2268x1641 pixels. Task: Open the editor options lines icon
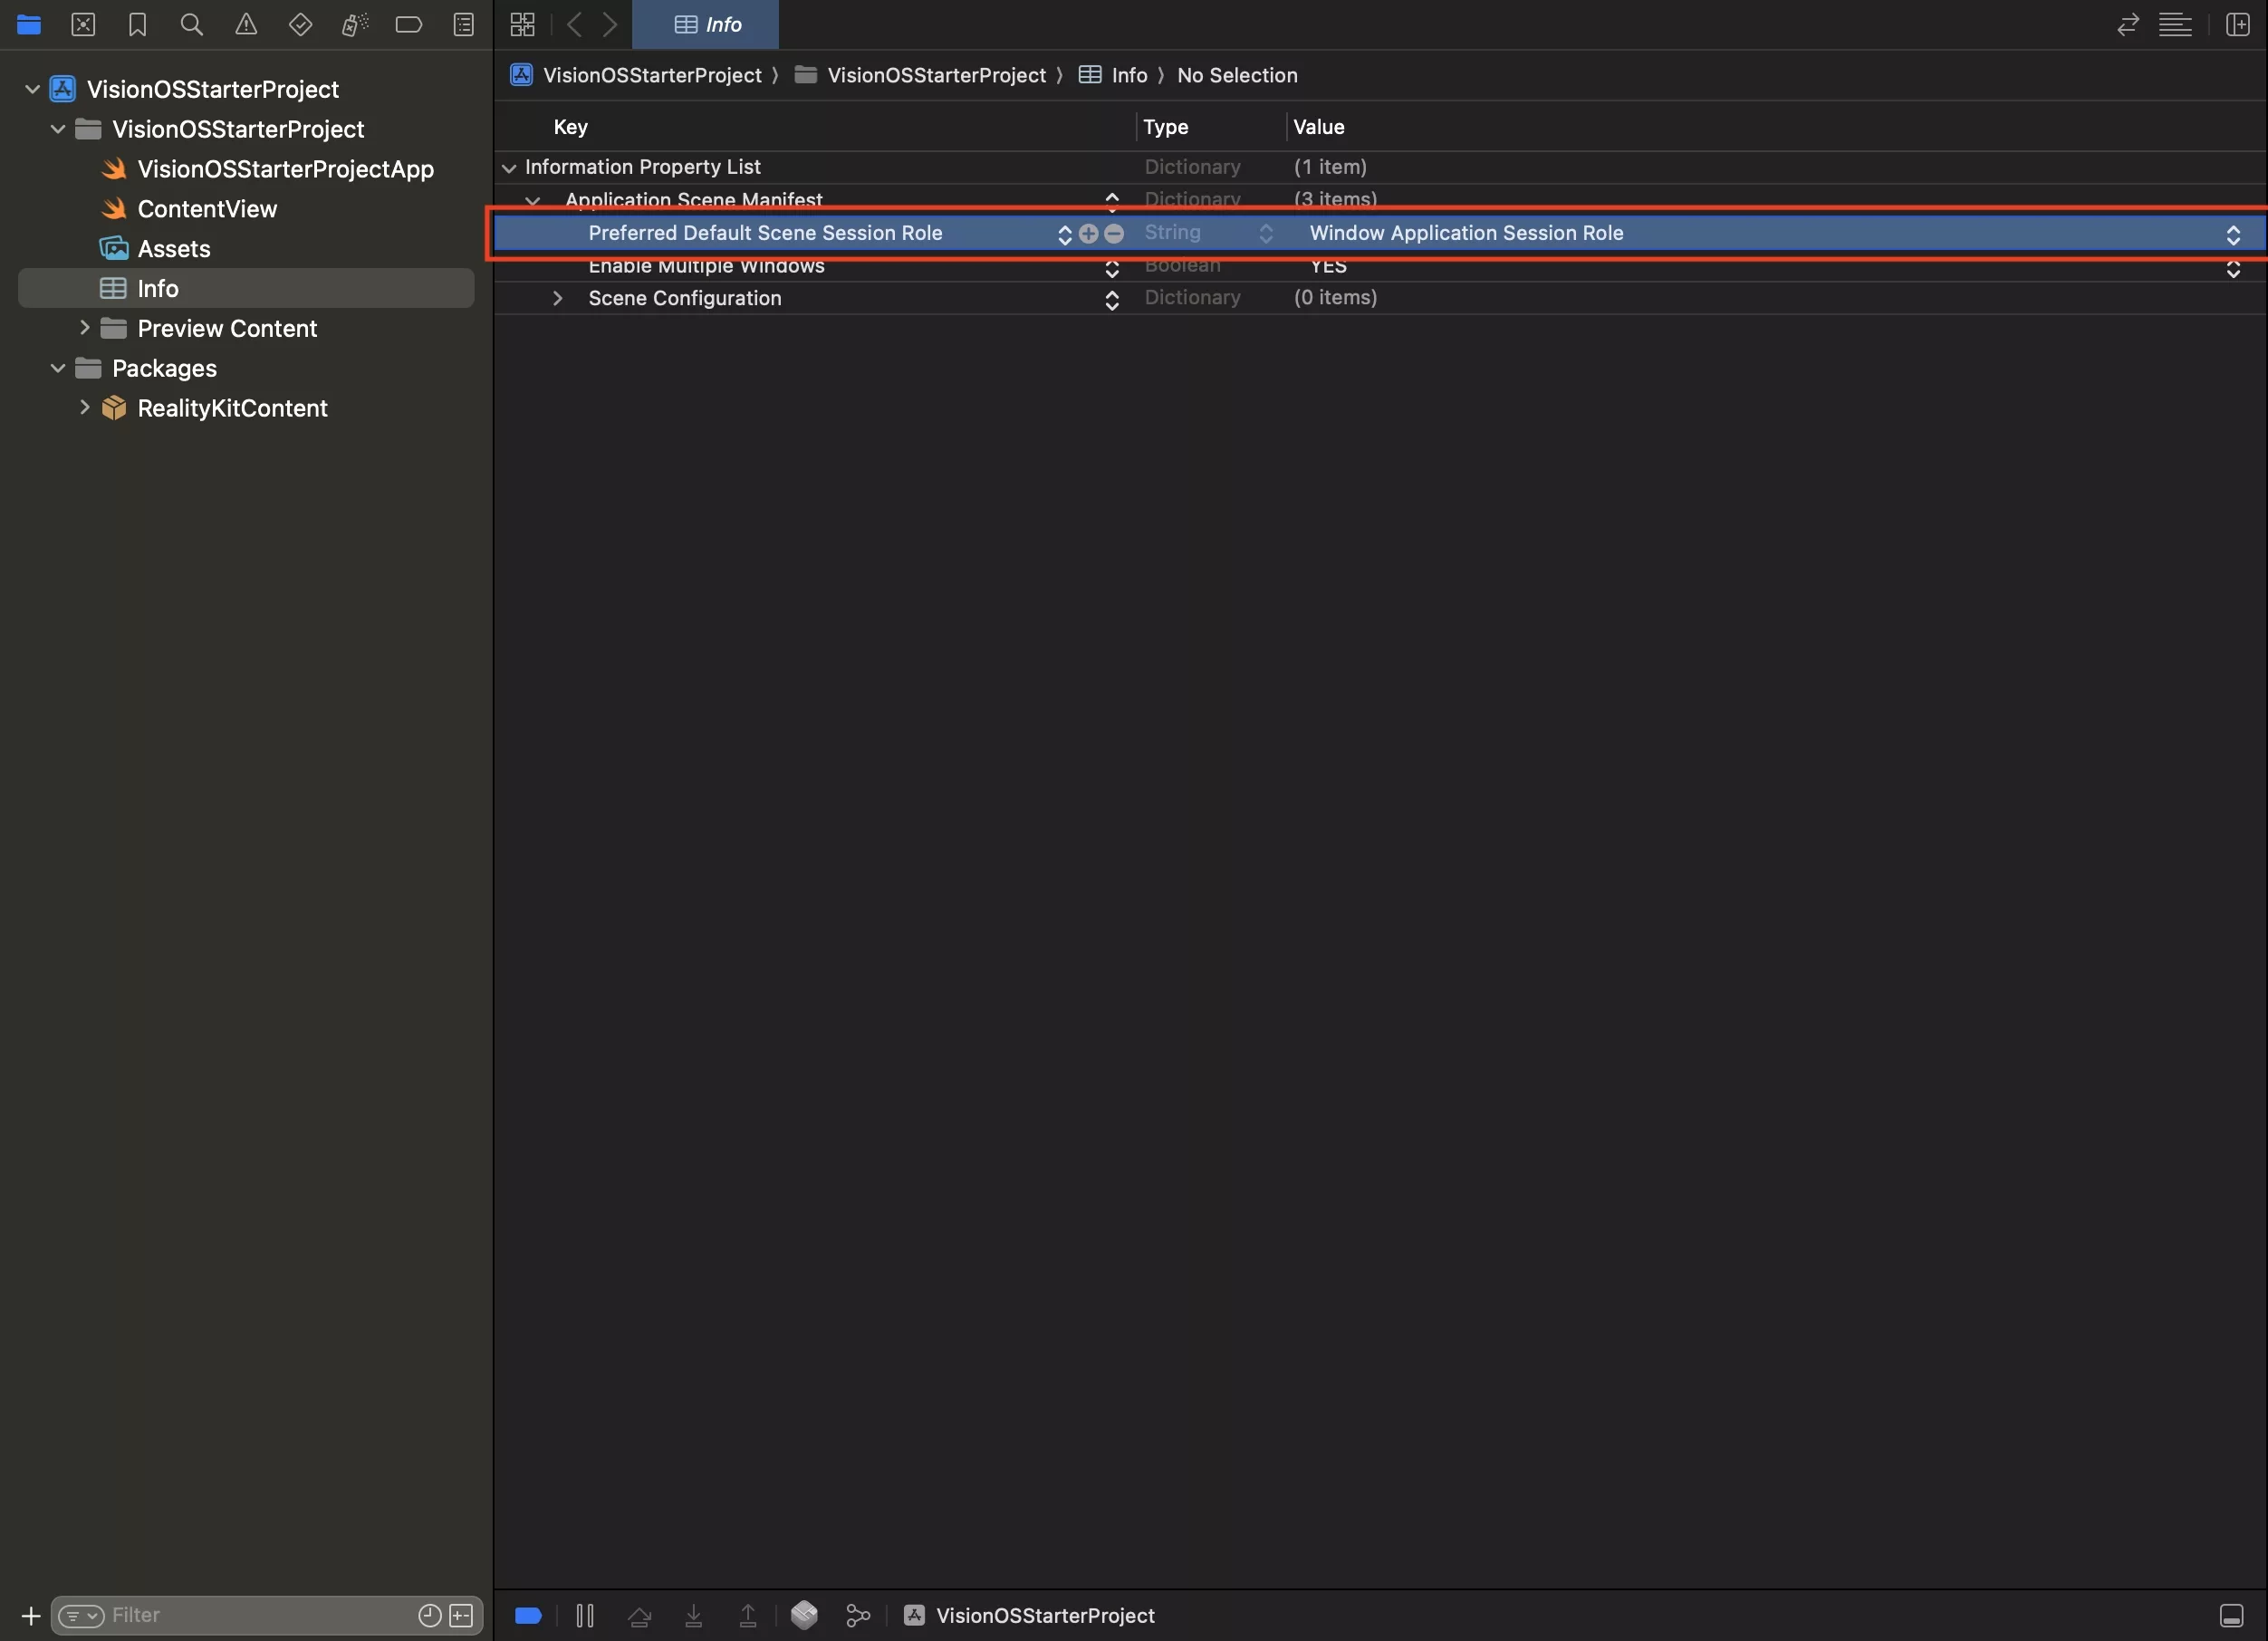tap(2175, 25)
